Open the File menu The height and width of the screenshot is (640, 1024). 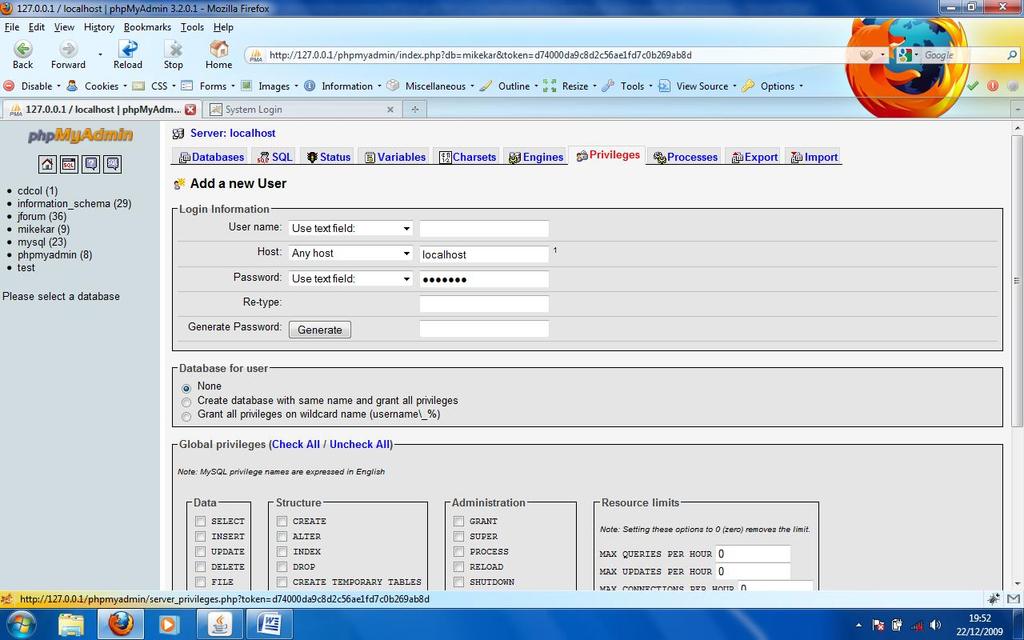tap(12, 27)
